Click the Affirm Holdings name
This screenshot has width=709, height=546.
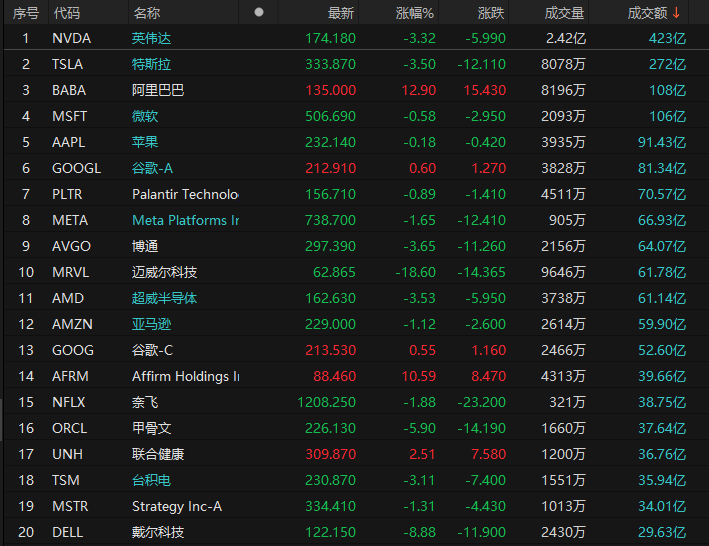[x=185, y=376]
